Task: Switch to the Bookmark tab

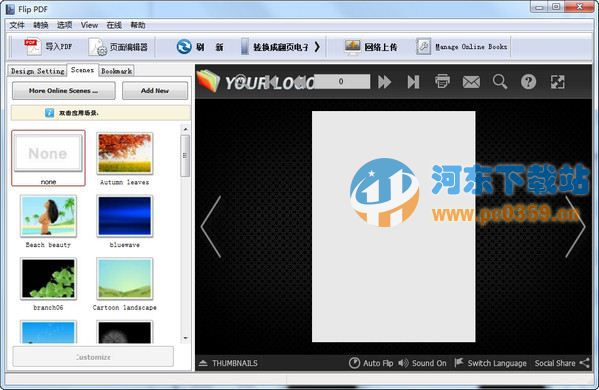Action: [117, 71]
